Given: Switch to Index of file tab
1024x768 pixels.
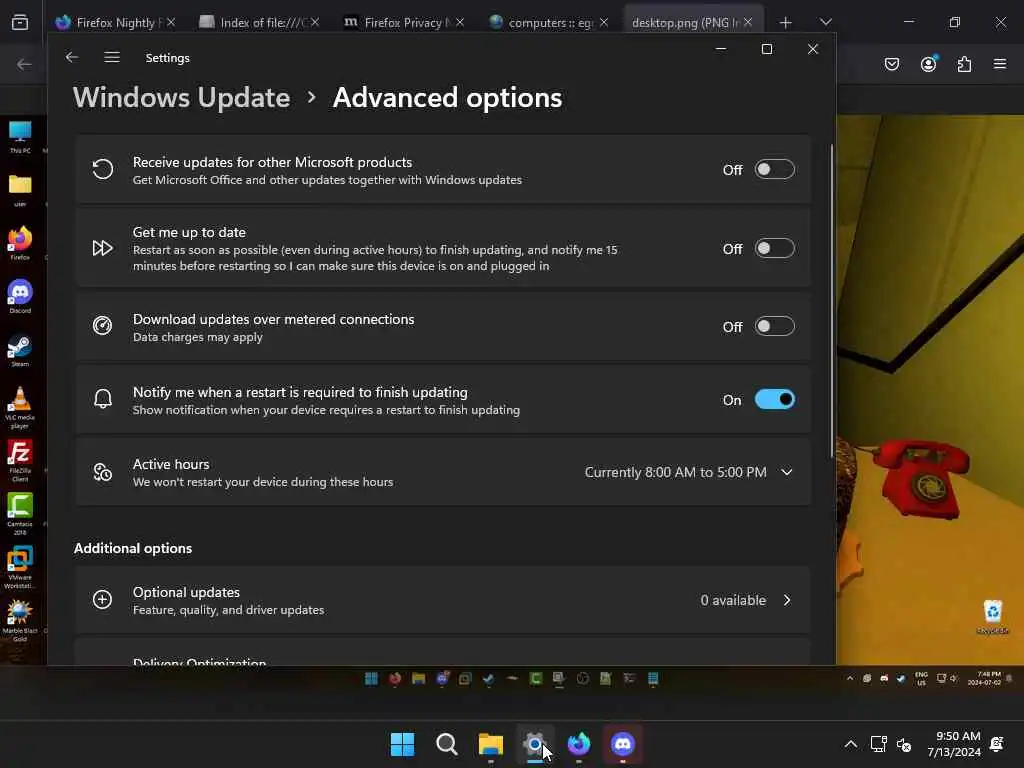Looking at the screenshot, I should click(x=258, y=22).
